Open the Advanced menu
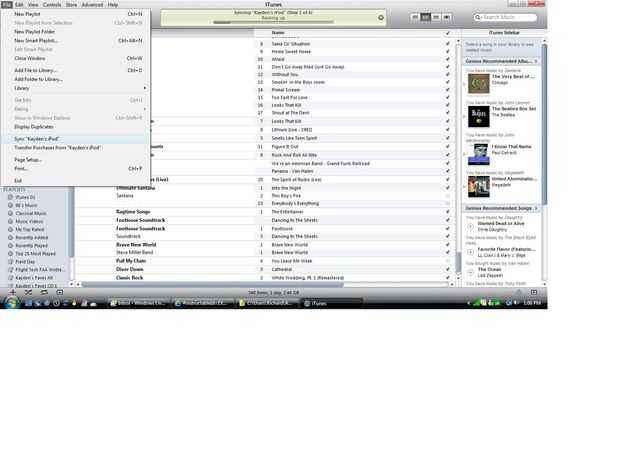Image resolution: width=620 pixels, height=465 pixels. click(x=92, y=5)
